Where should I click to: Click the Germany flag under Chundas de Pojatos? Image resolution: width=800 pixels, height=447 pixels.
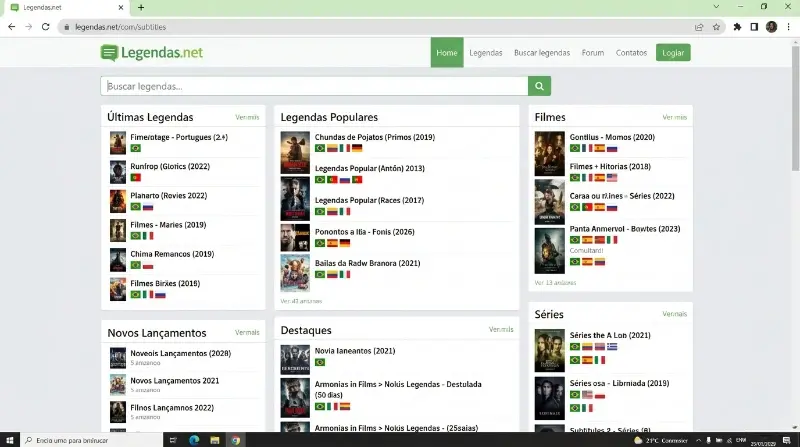[x=357, y=148]
